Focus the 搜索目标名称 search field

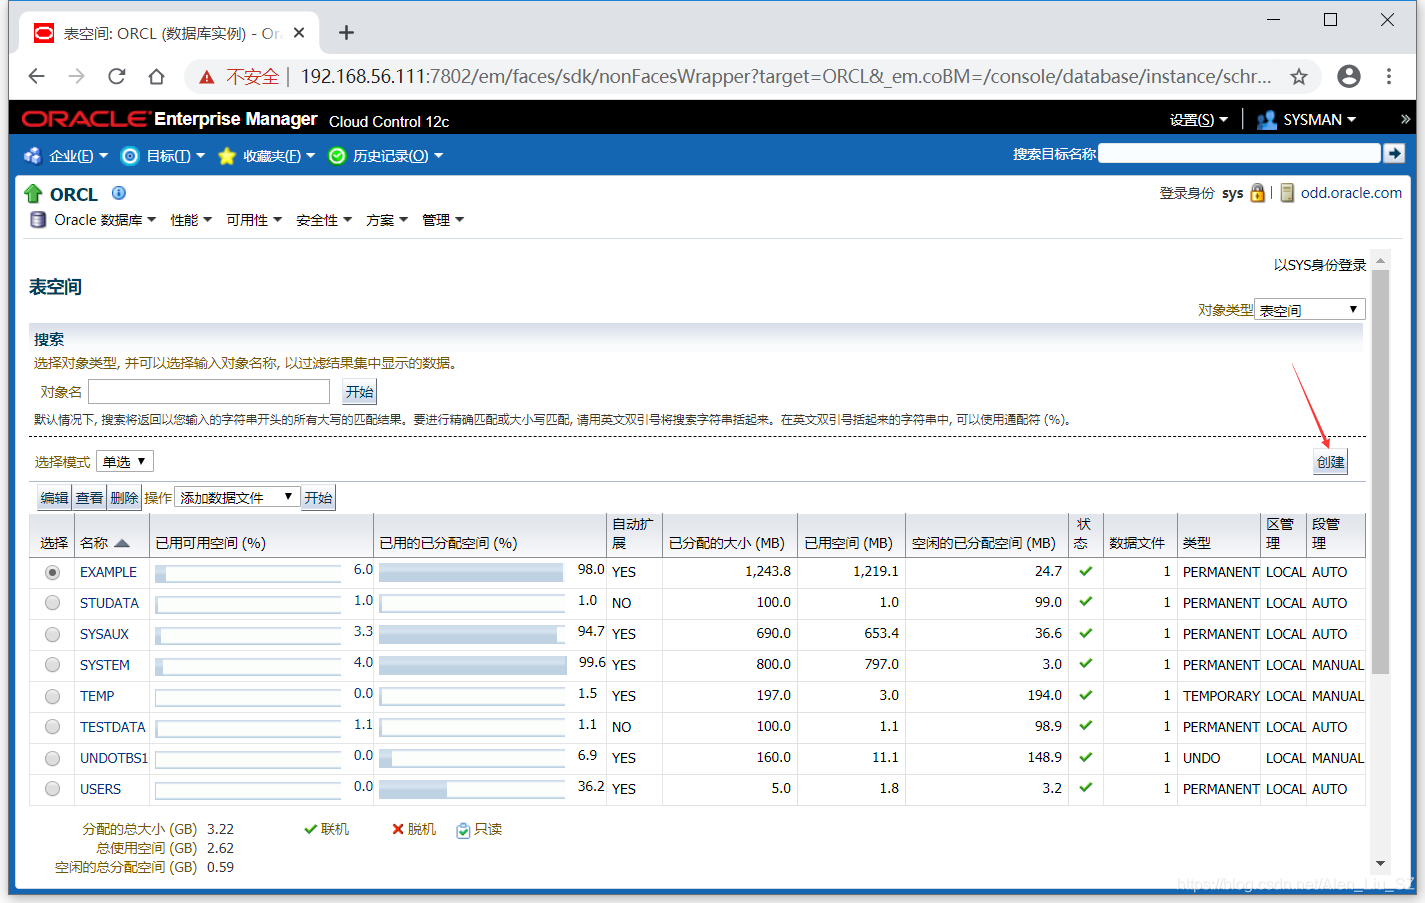pos(1239,153)
